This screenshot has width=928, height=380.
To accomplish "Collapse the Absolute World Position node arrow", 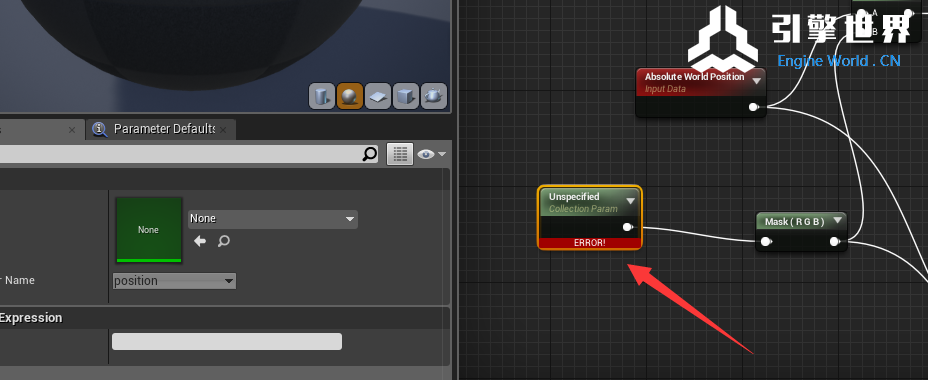I will (x=756, y=80).
